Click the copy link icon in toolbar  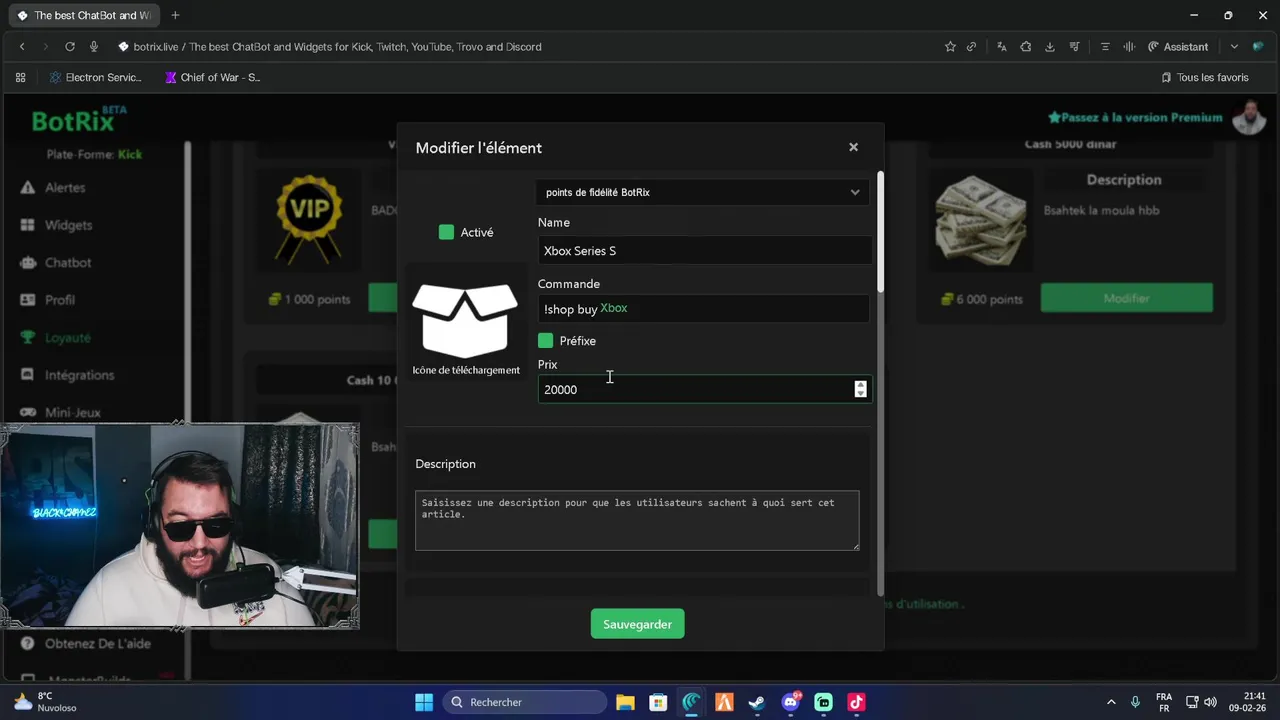click(971, 47)
